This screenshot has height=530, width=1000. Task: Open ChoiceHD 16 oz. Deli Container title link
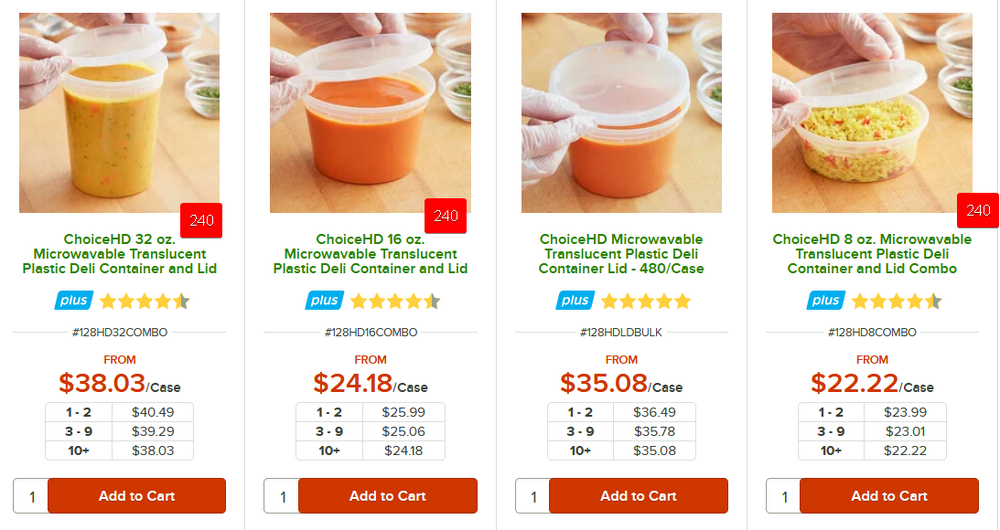pos(370,254)
